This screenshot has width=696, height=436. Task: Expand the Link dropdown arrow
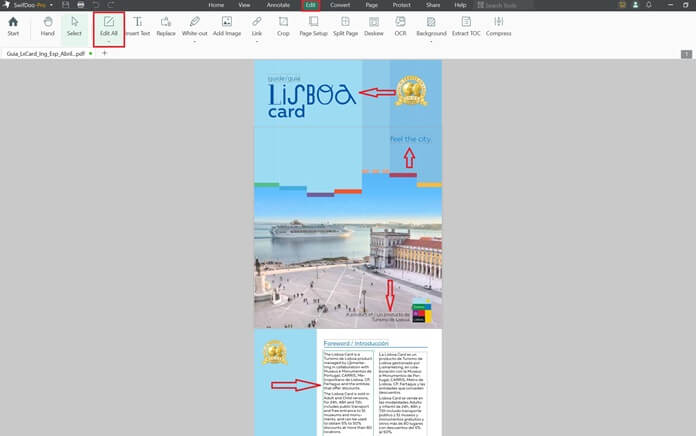tap(257, 42)
